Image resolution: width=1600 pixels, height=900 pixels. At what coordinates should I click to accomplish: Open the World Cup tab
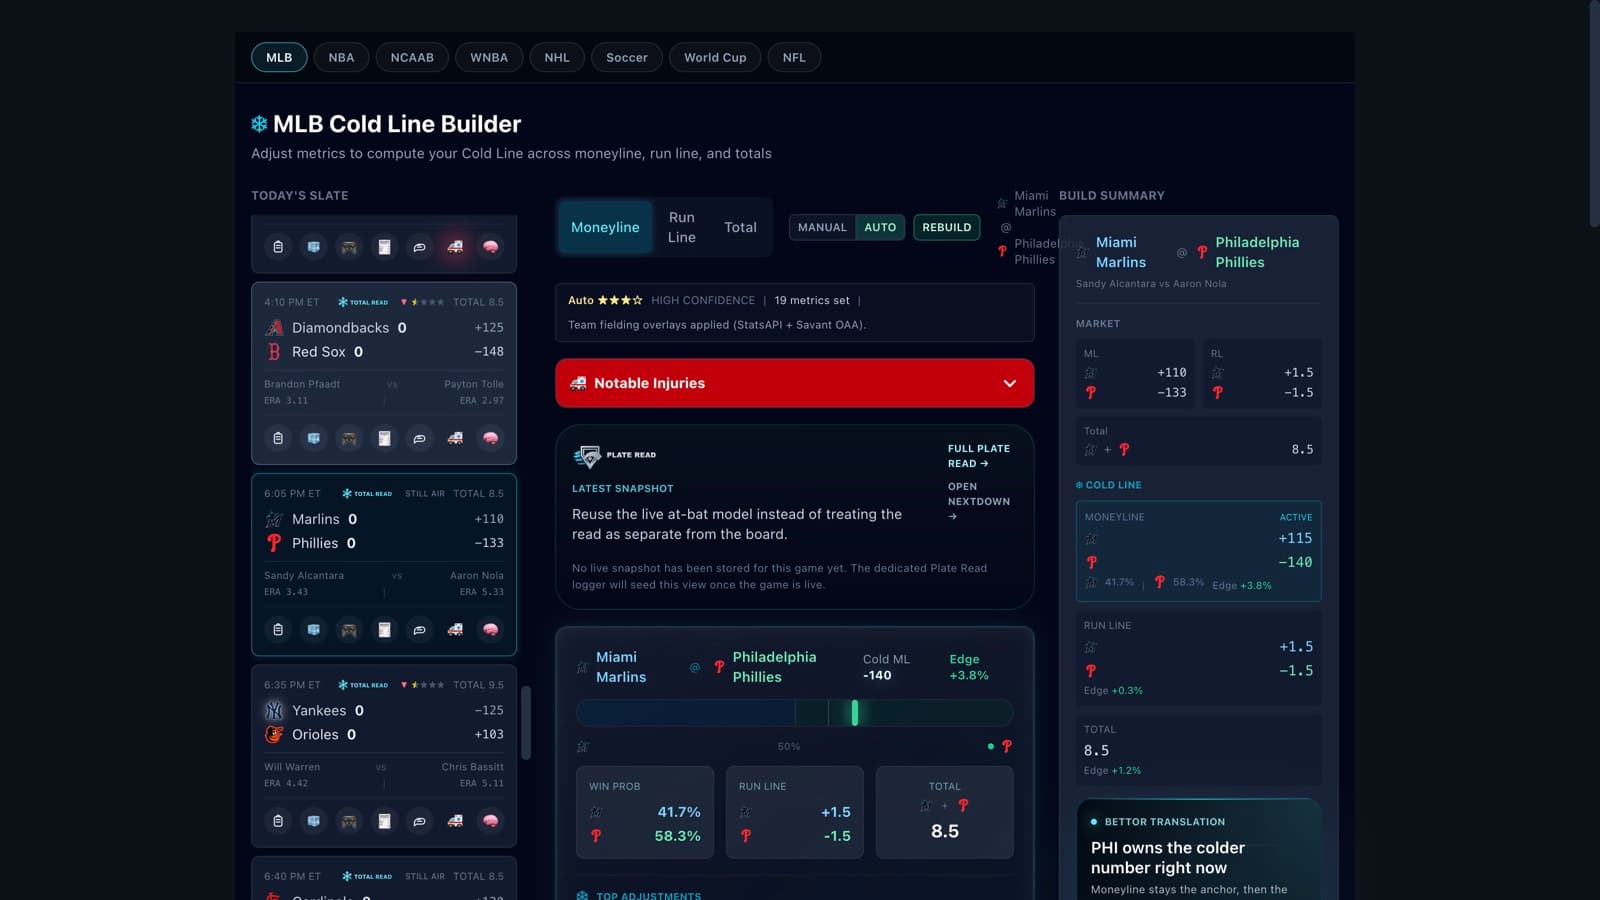point(715,57)
